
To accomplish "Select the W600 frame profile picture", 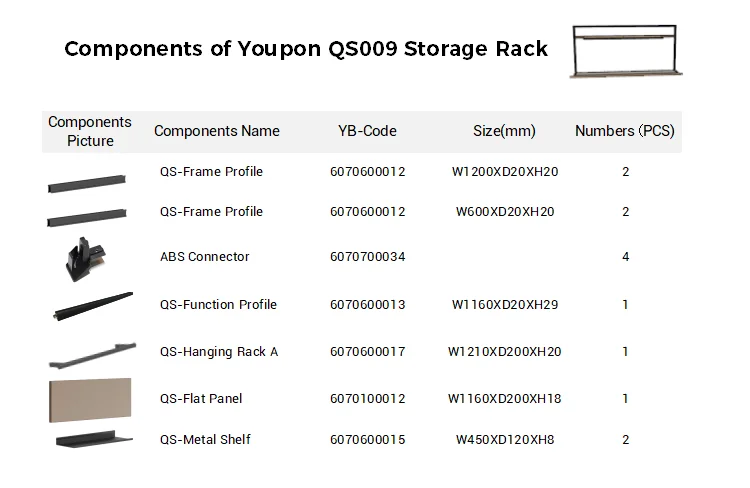I will (x=89, y=217).
